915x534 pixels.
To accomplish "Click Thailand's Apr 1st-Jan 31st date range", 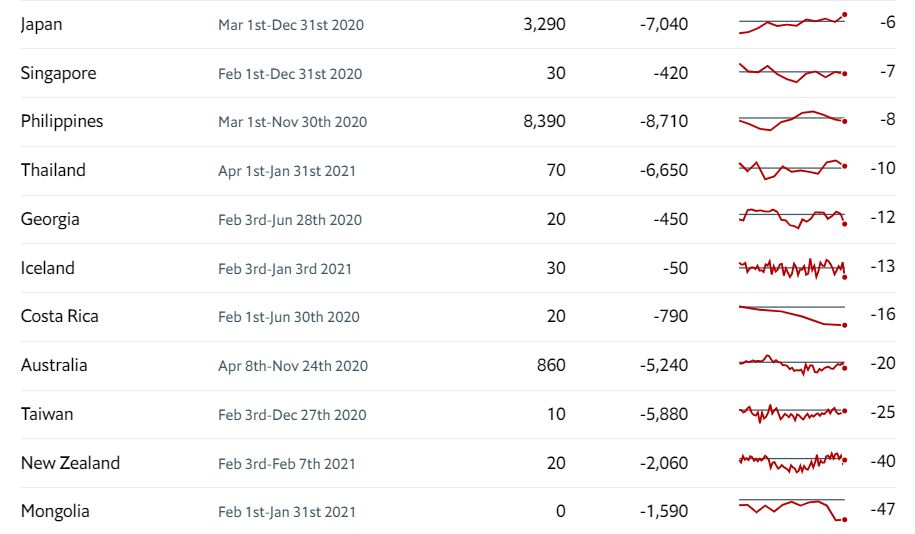I will (x=286, y=171).
